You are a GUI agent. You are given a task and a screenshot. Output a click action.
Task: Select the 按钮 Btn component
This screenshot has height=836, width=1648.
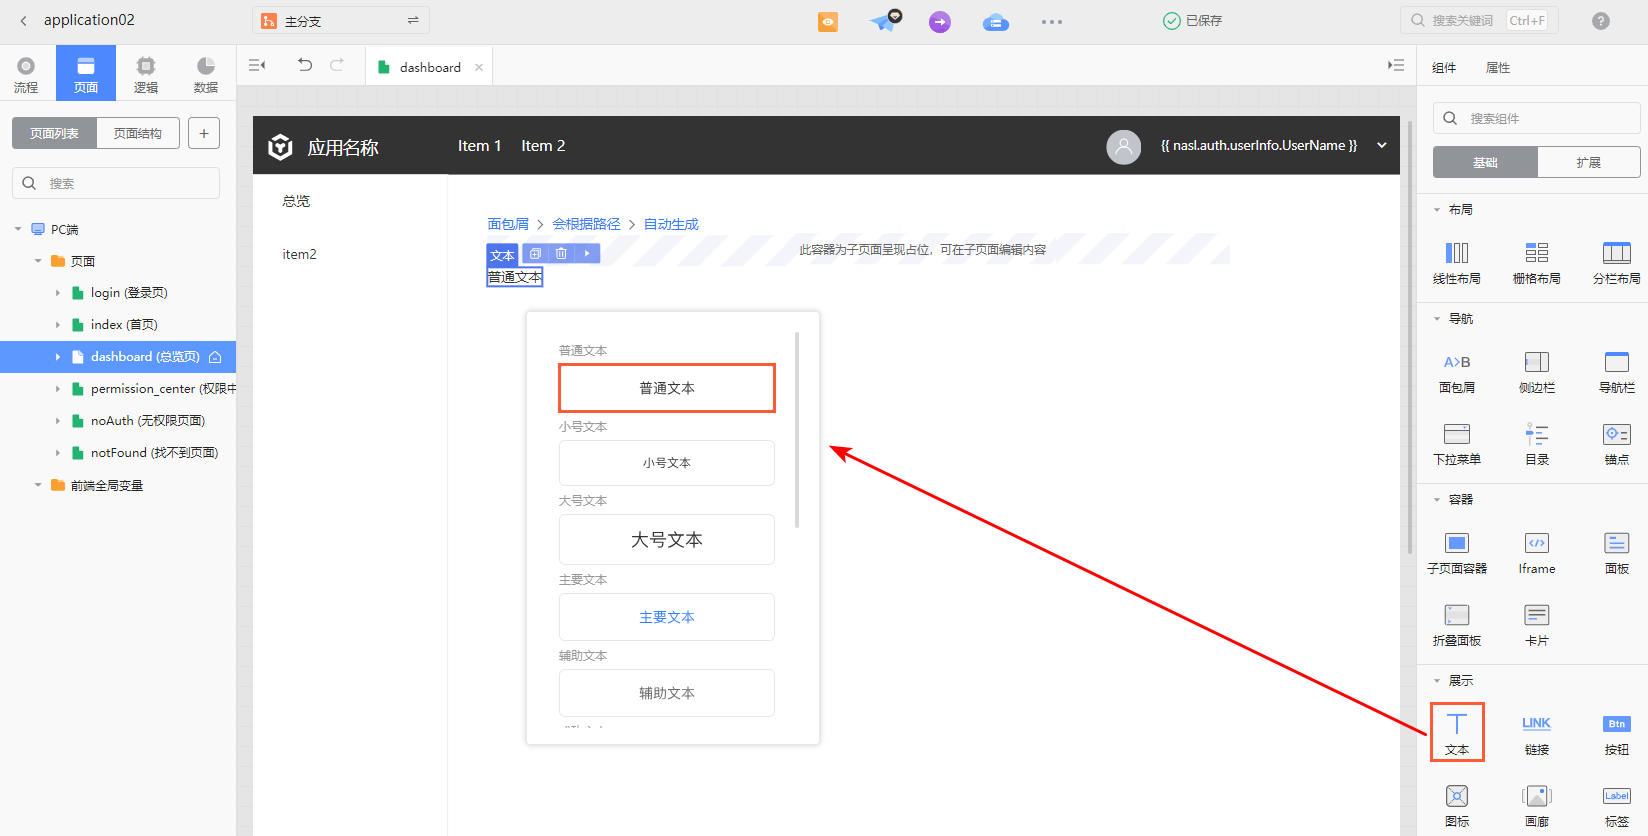(x=1617, y=734)
